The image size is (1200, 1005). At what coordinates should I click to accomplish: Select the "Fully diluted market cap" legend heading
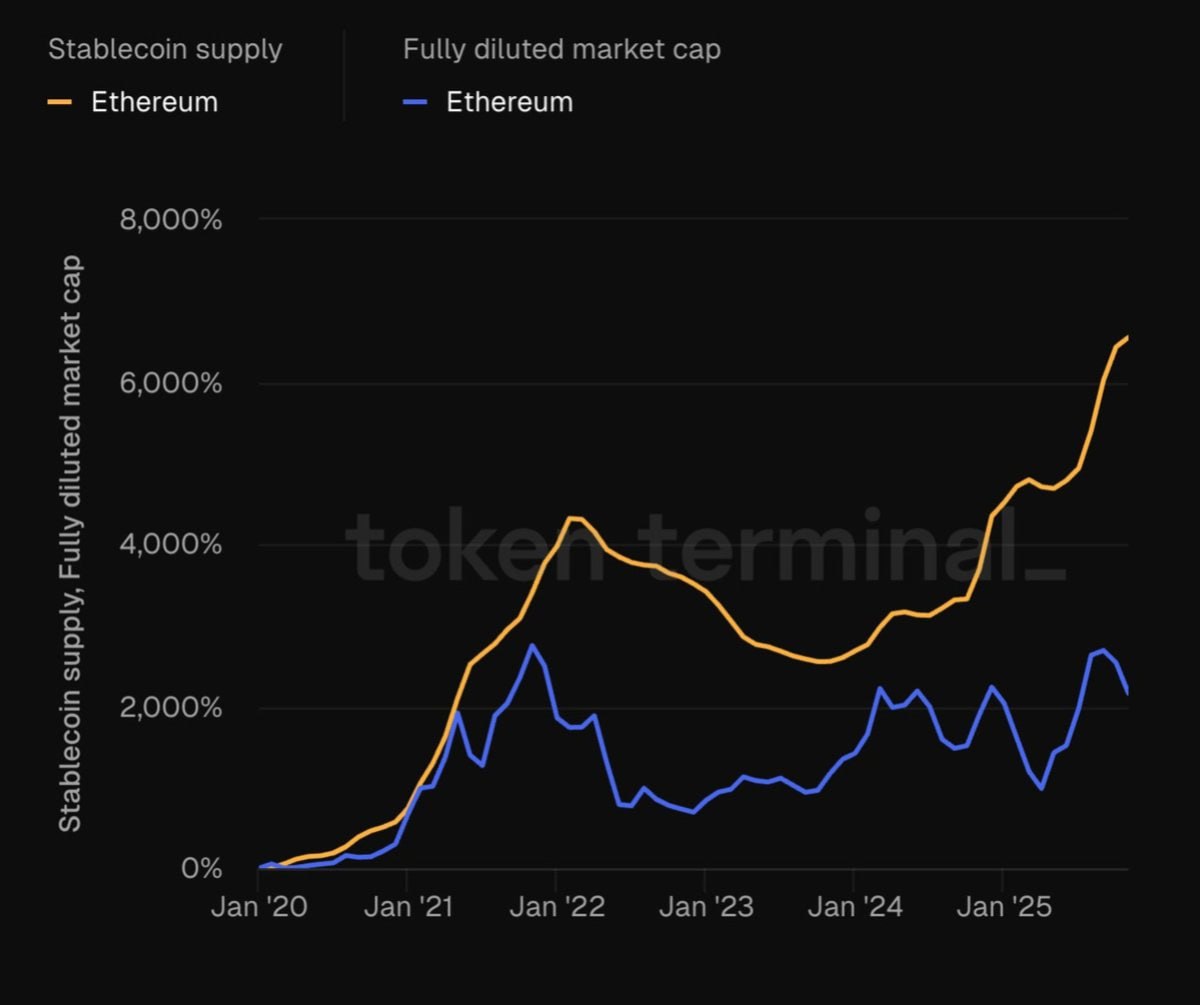561,49
